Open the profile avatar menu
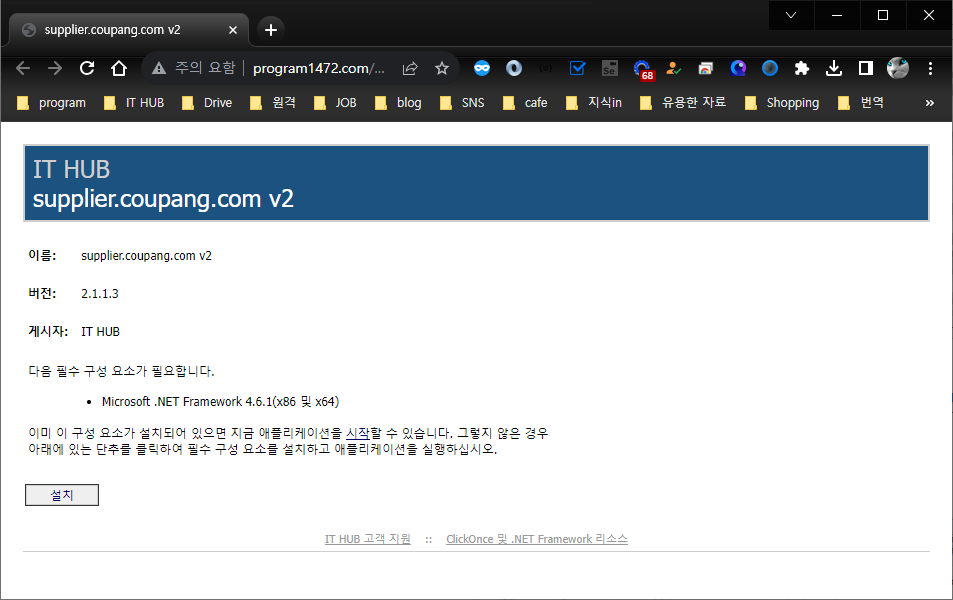953x600 pixels. 897,69
